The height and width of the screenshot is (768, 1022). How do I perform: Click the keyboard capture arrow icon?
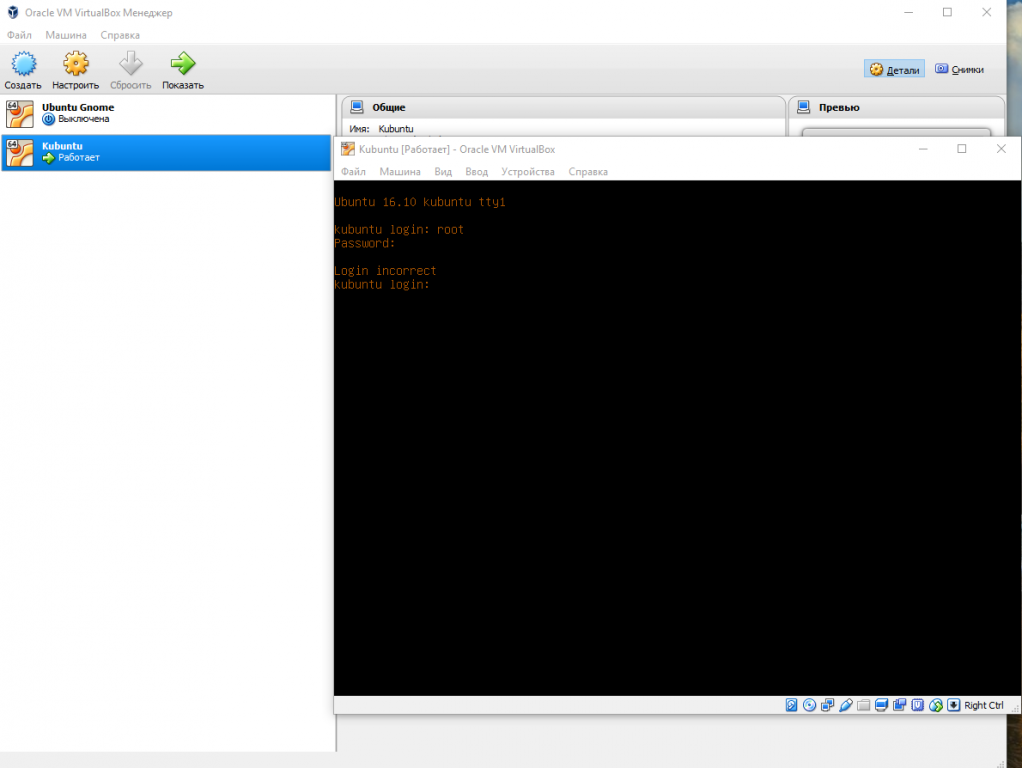(x=954, y=705)
